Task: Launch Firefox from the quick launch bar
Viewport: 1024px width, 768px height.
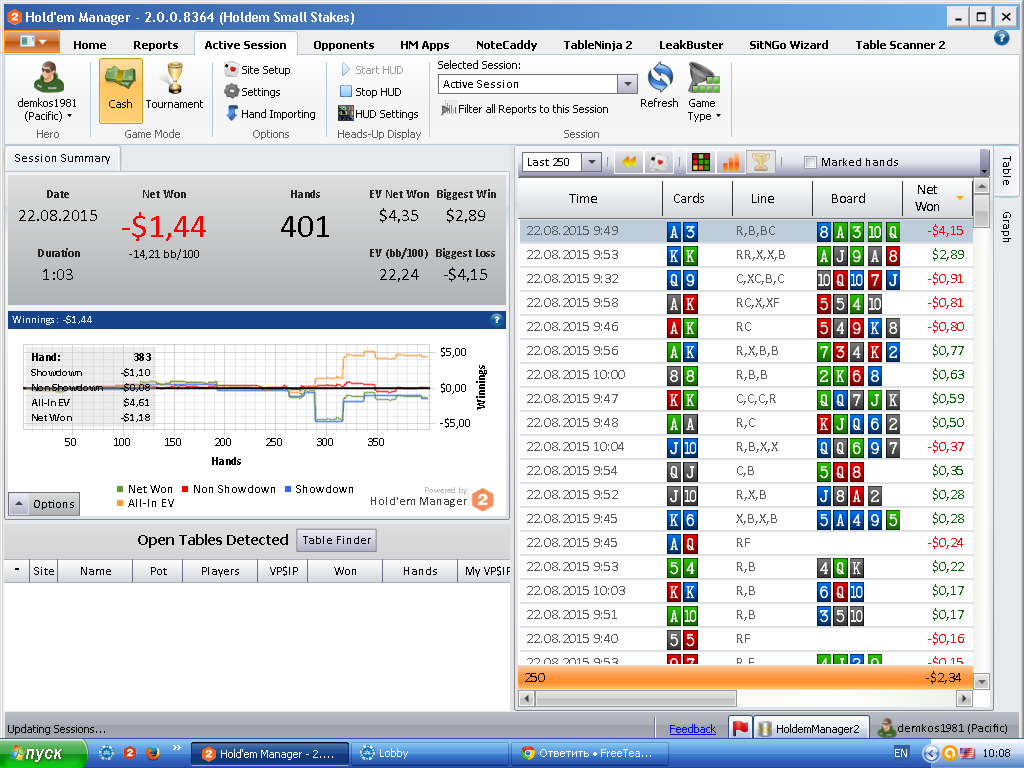Action: click(153, 753)
